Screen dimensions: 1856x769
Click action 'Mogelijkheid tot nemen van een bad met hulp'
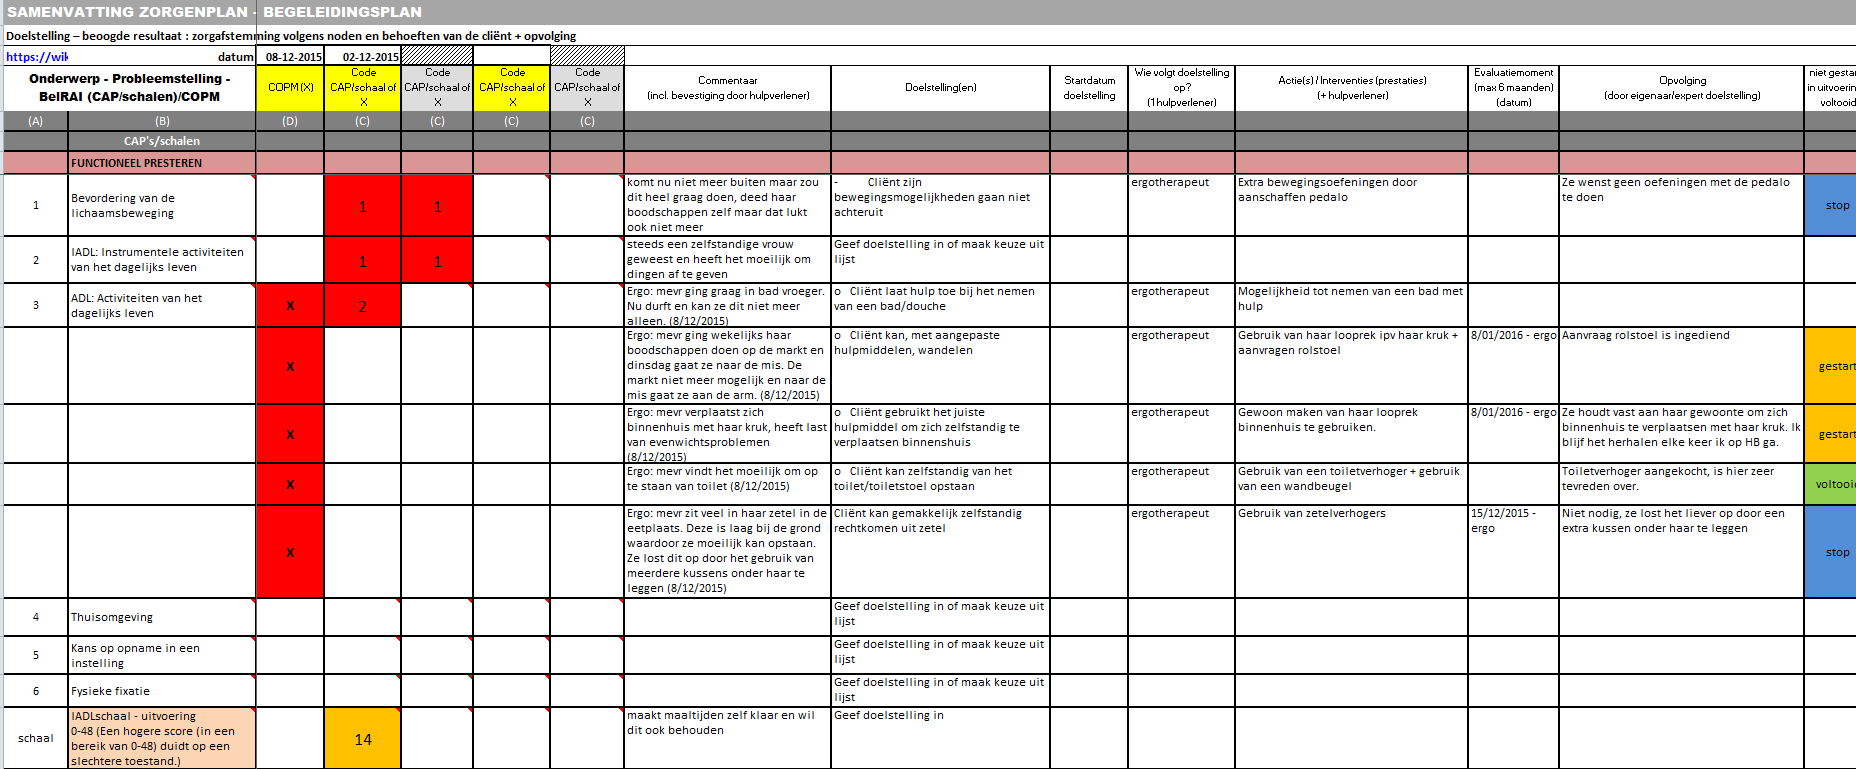pos(1352,305)
